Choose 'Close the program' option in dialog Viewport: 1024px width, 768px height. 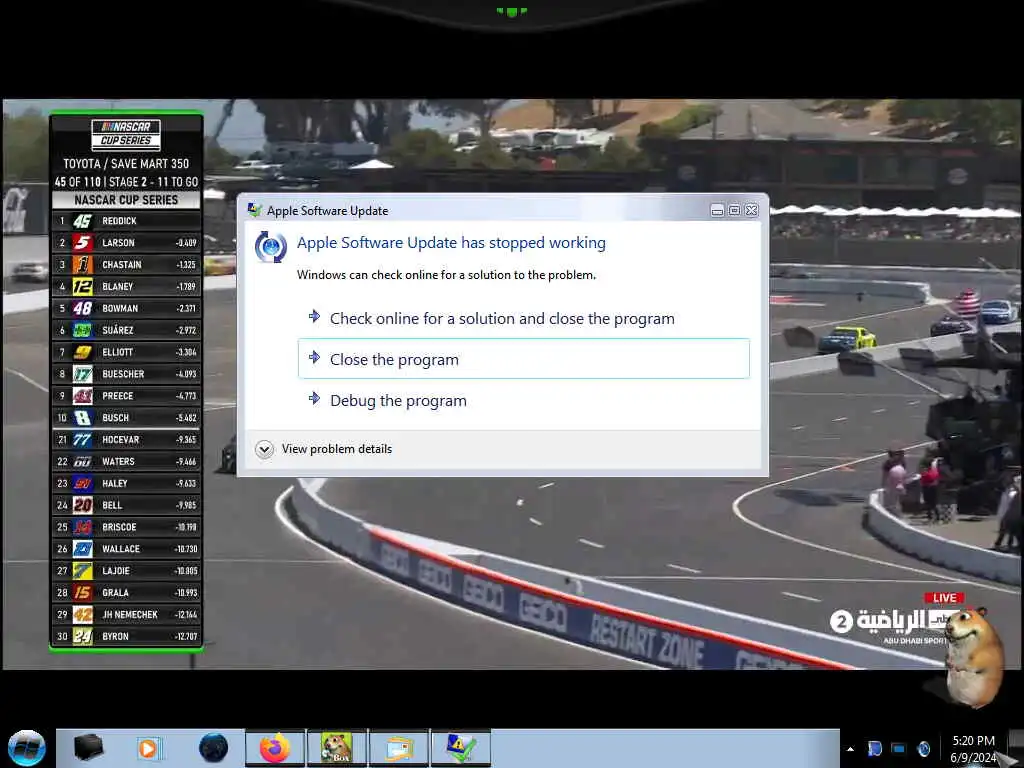pos(523,359)
